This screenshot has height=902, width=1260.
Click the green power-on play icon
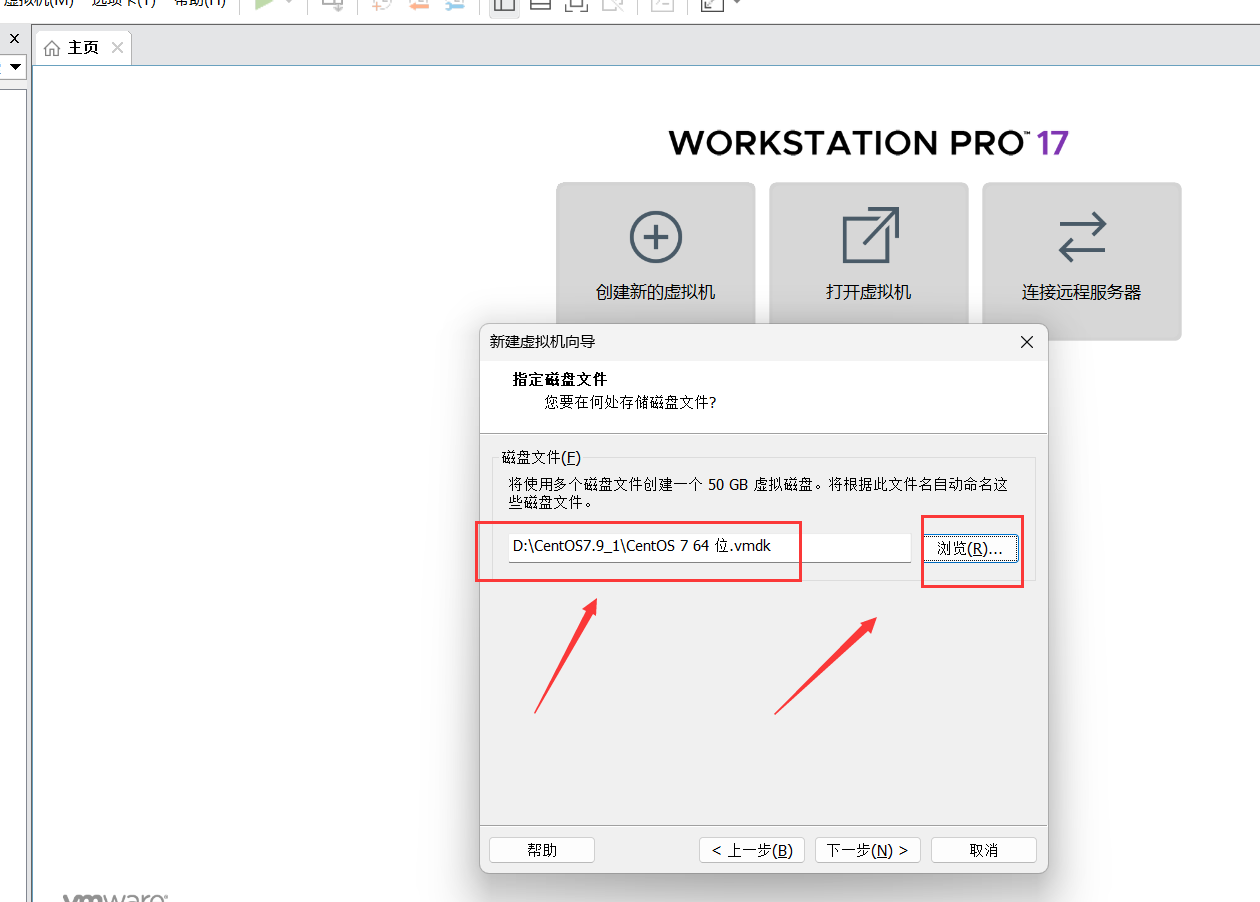click(x=264, y=4)
